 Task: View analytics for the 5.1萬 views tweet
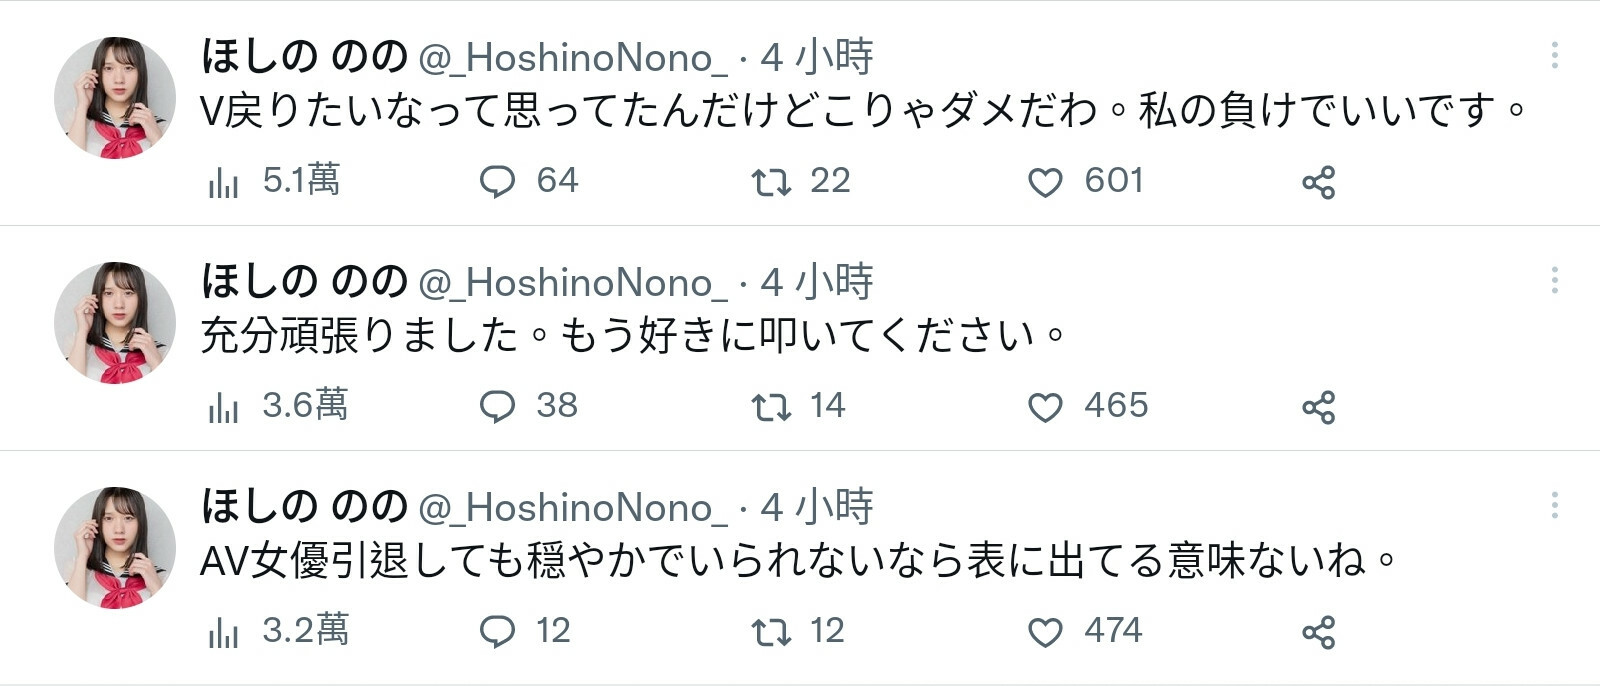[x=223, y=183]
